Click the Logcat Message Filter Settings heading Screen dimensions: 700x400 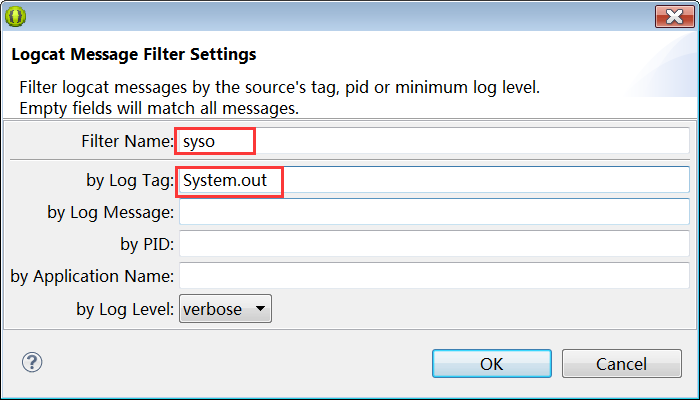coord(133,54)
